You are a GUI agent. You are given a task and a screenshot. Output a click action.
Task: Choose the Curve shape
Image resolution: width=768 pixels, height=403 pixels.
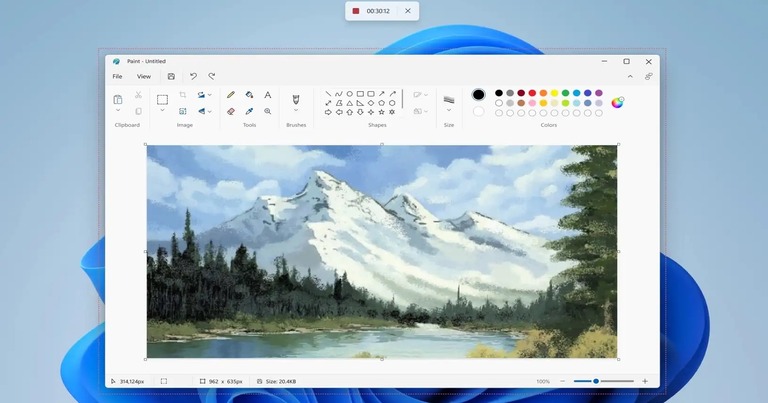(x=339, y=94)
